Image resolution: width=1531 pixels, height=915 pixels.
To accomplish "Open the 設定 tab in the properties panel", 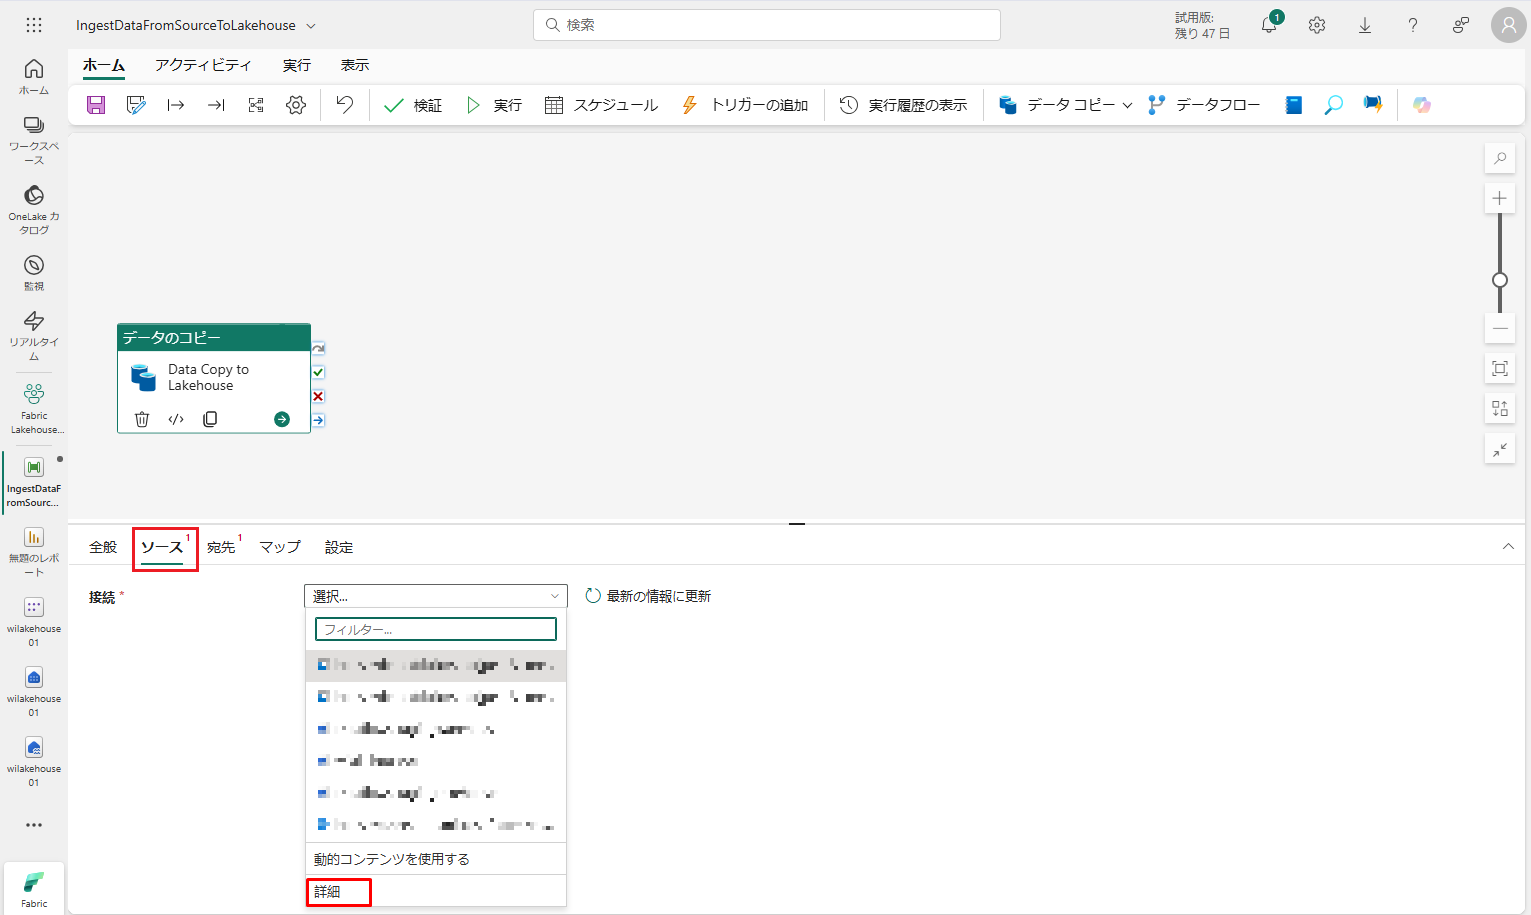I will click(x=339, y=547).
